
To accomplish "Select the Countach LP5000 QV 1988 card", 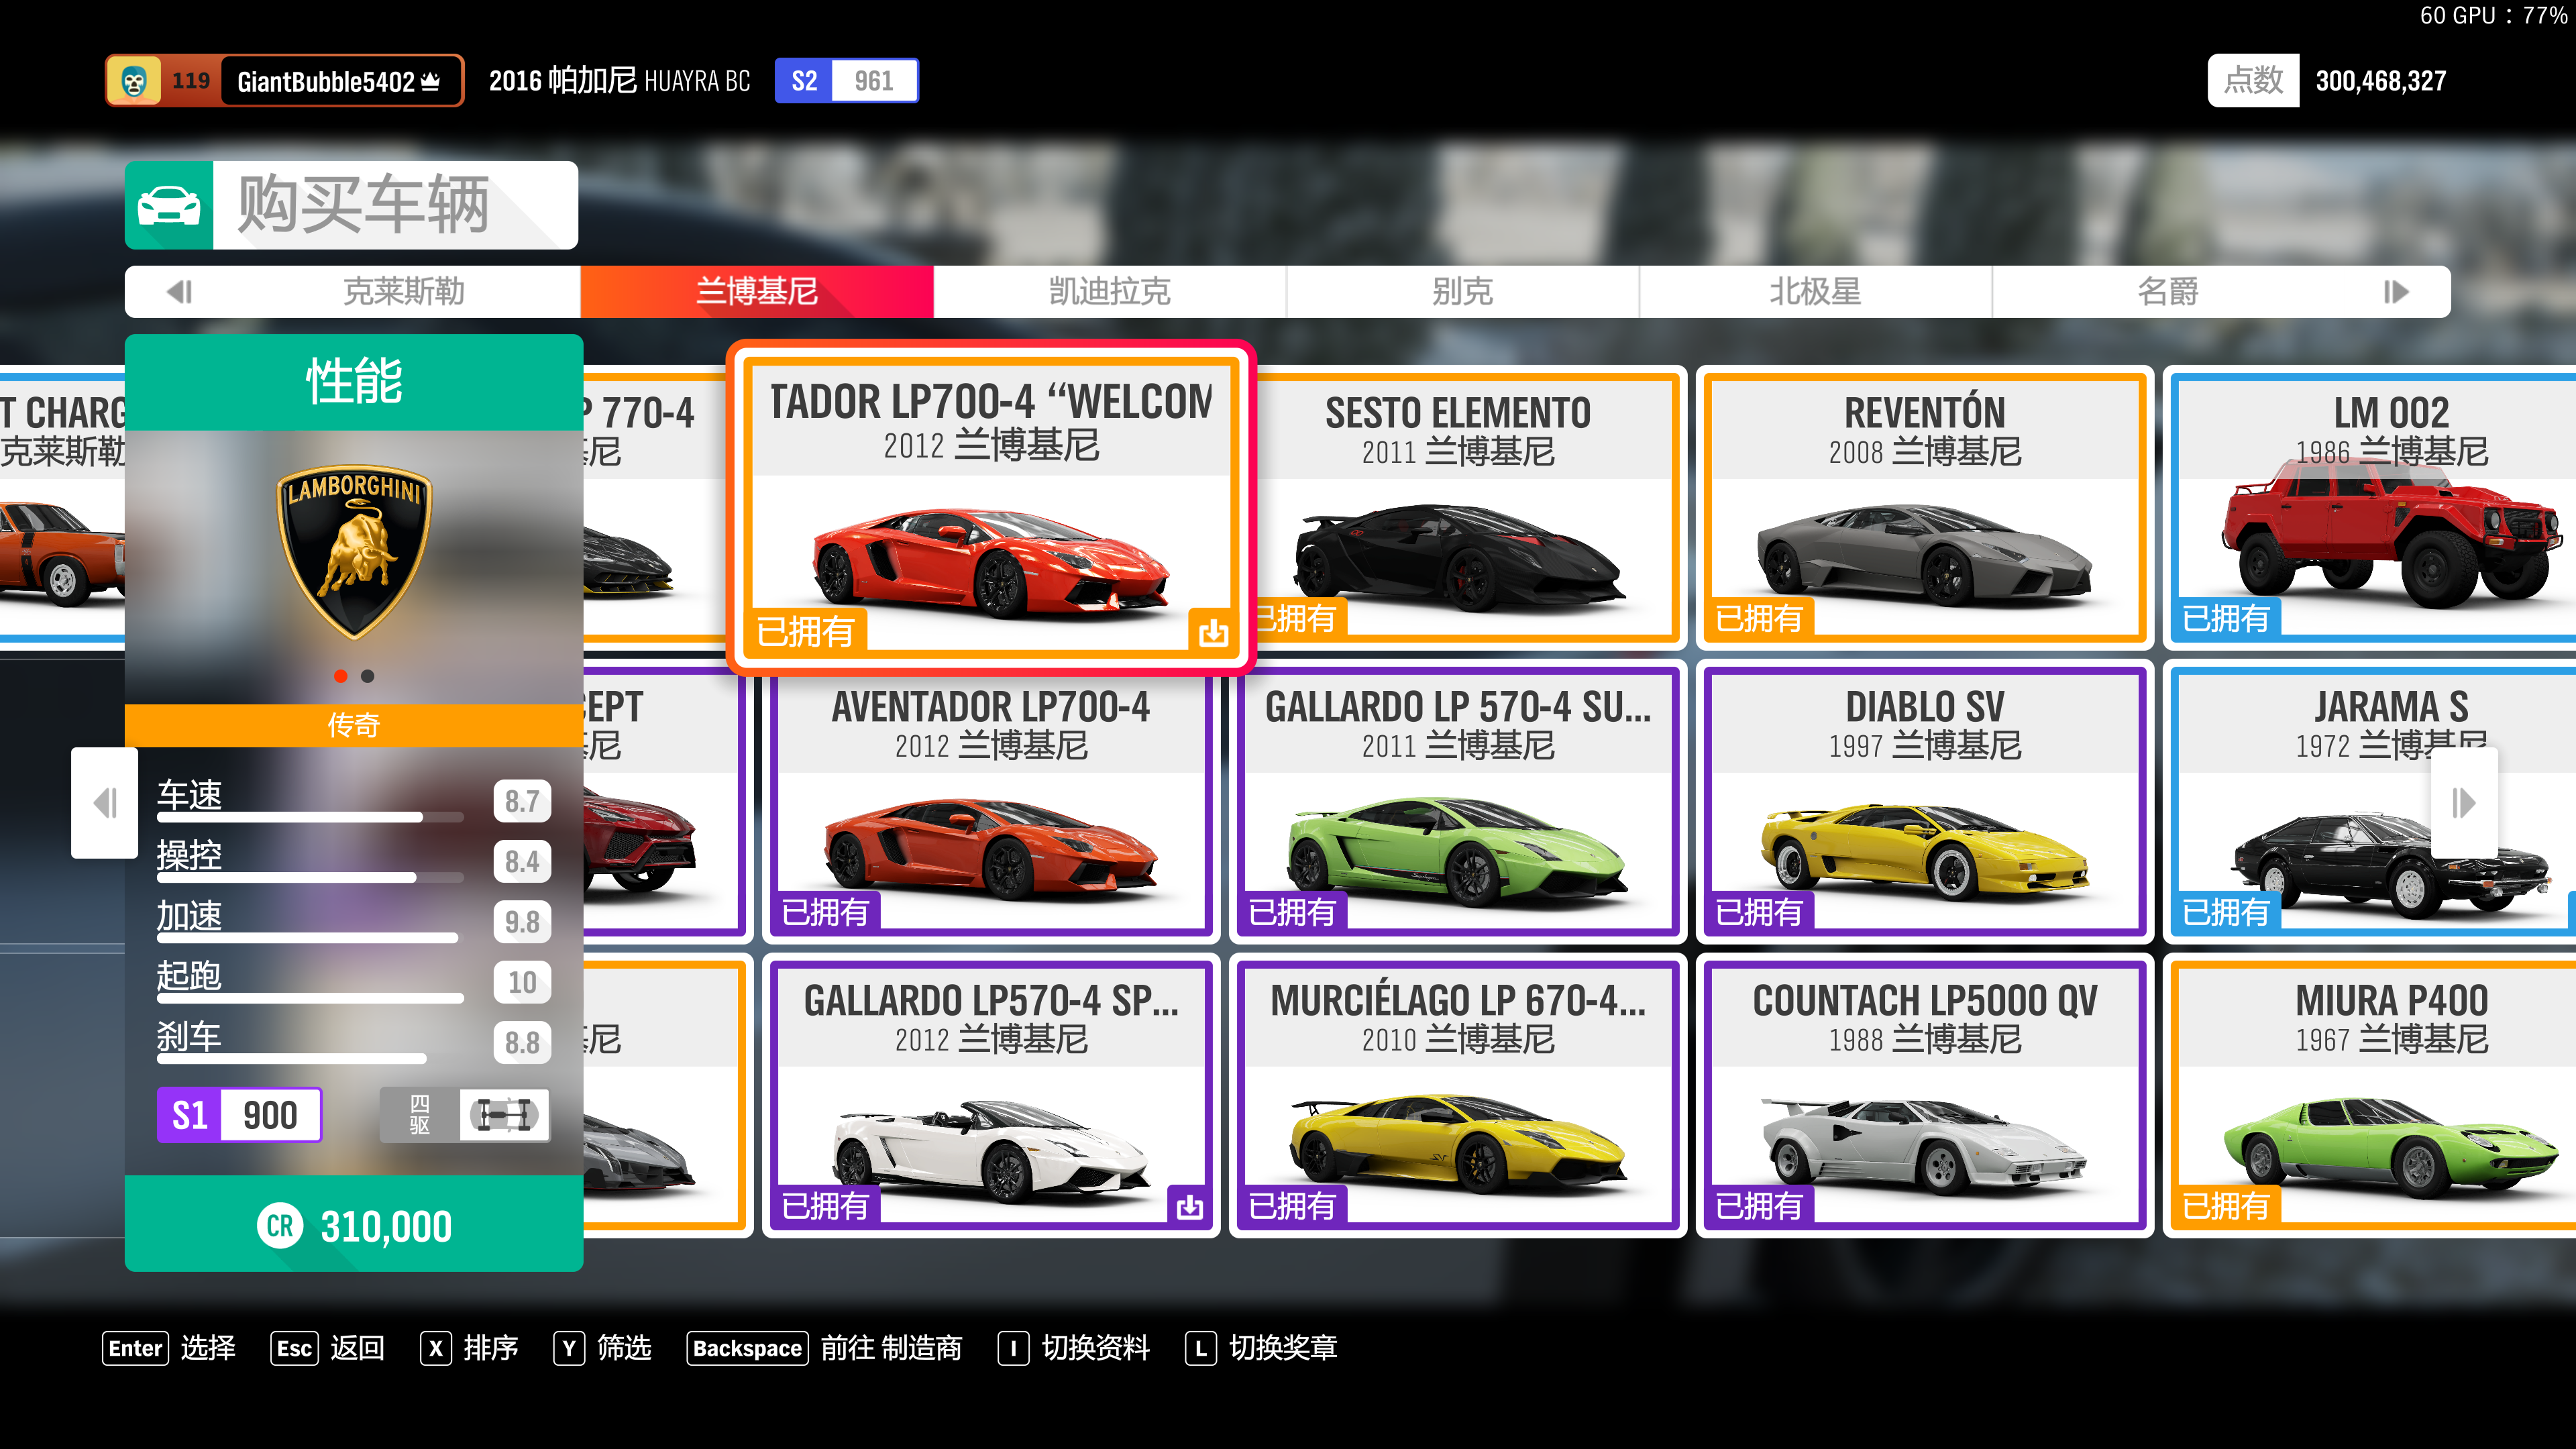I will (1924, 1095).
